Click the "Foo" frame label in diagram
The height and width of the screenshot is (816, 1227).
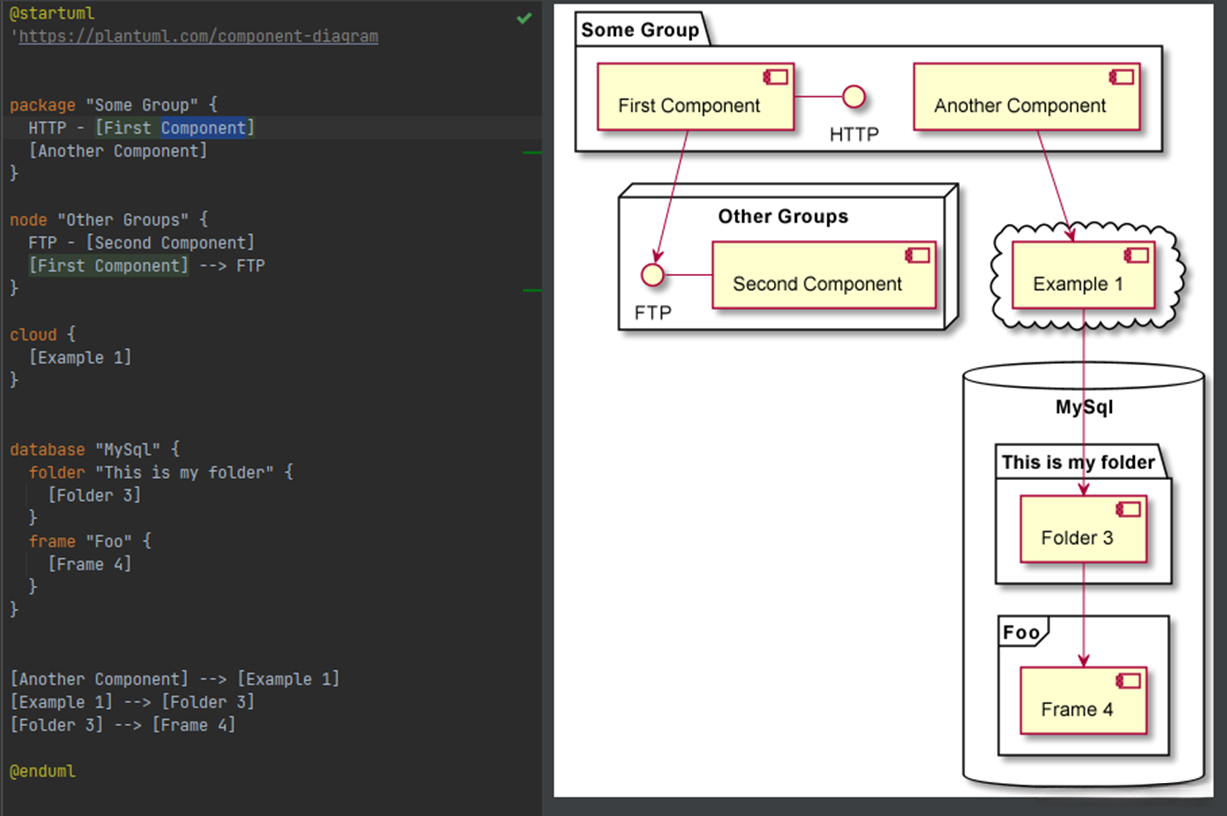1021,632
